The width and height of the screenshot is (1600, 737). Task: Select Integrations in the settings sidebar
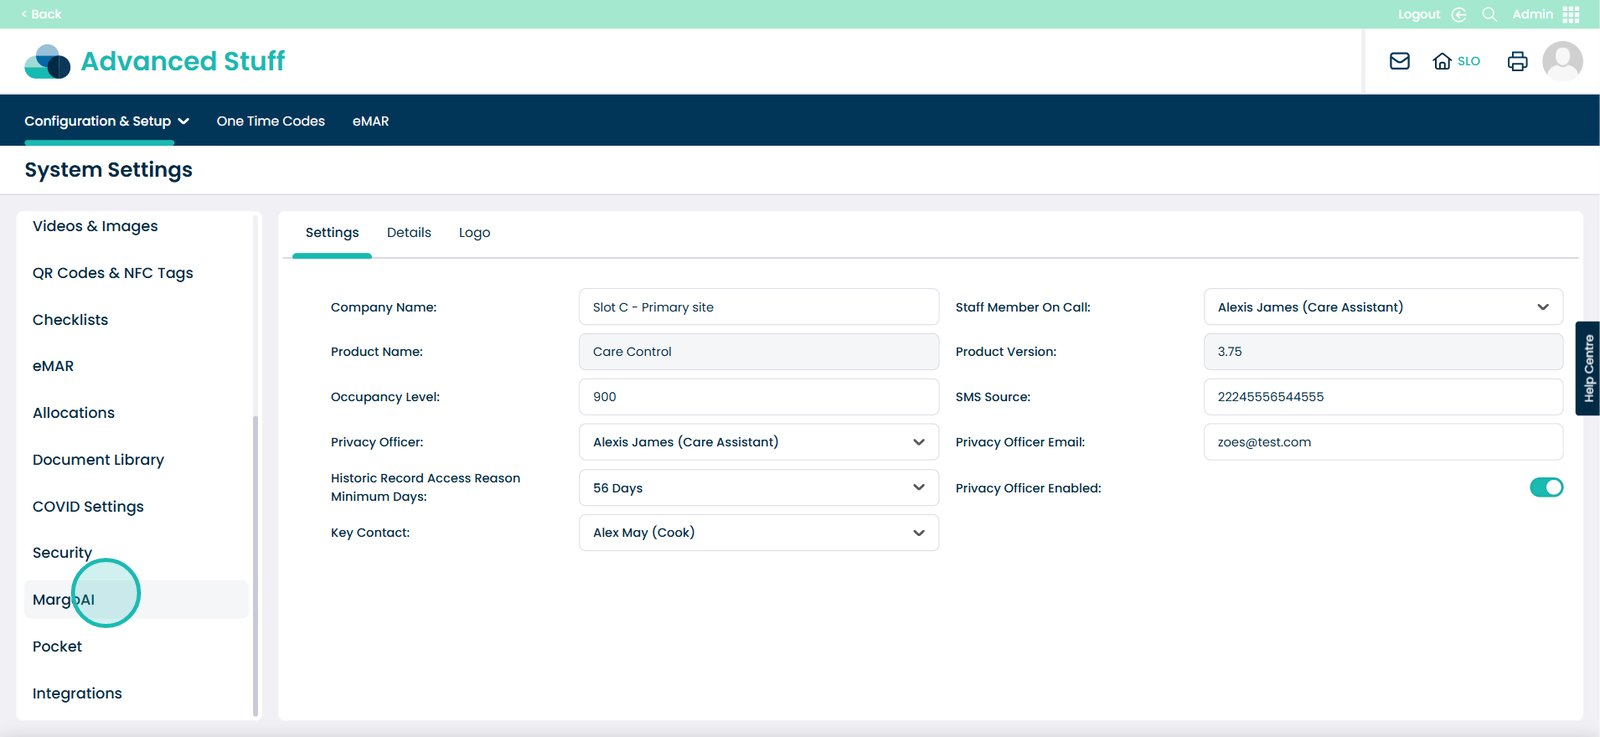[77, 694]
